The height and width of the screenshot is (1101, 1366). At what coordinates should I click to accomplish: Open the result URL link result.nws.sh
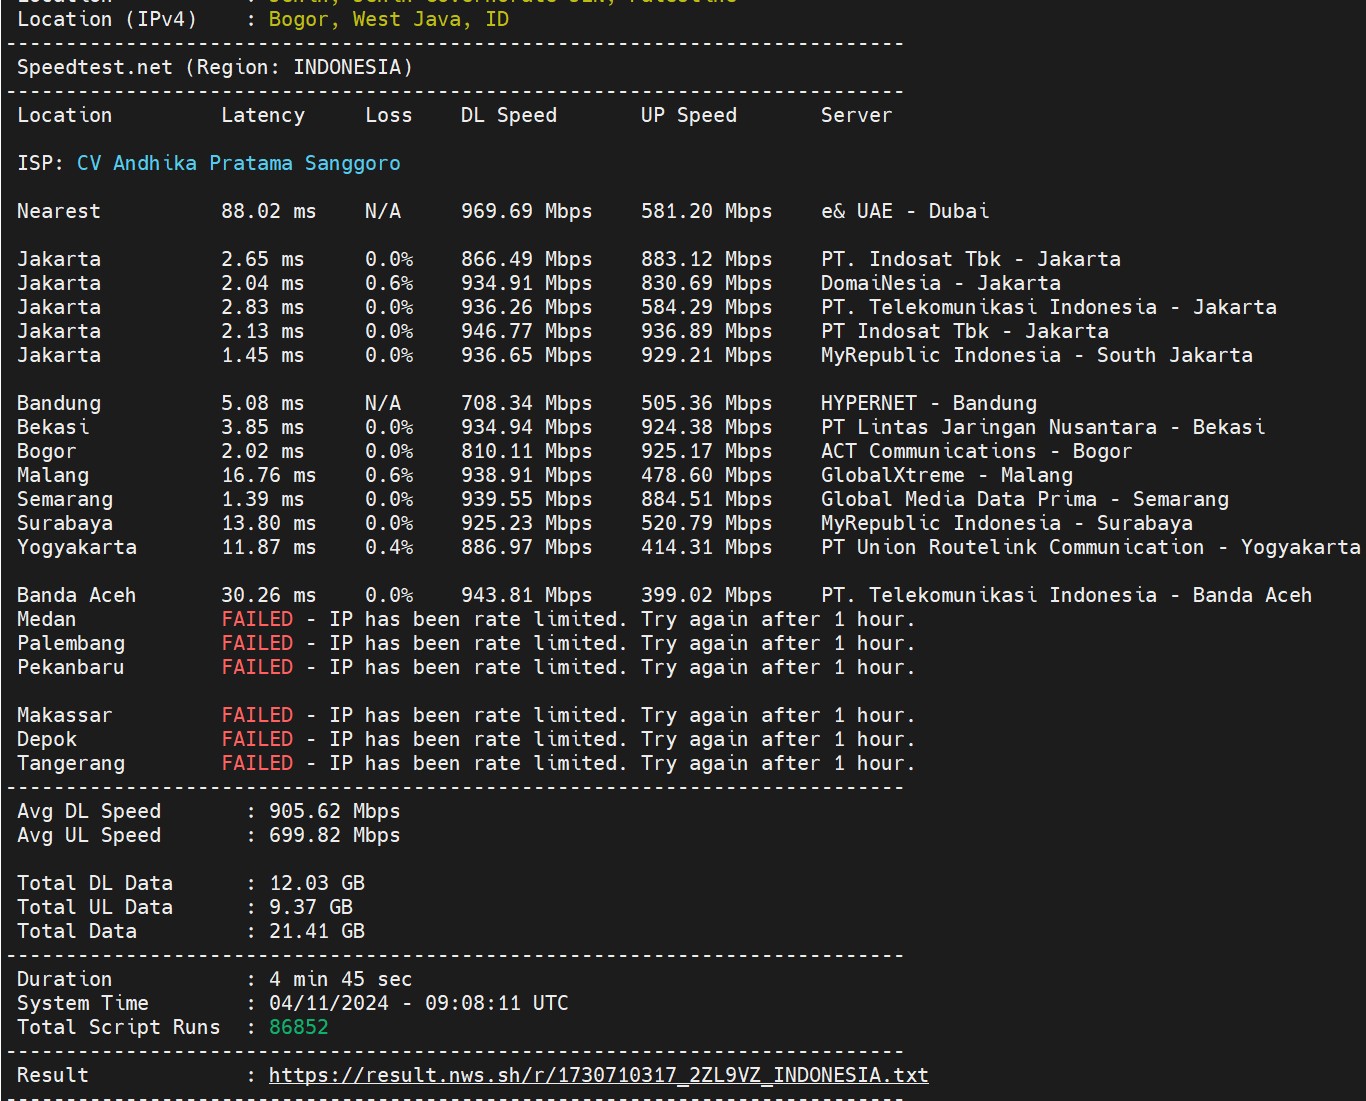597,1075
